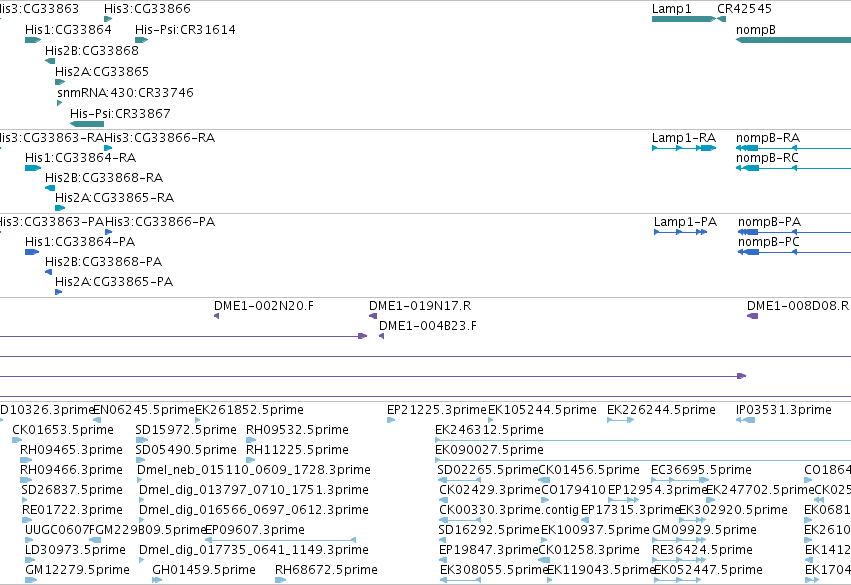Select His2B:CG33868 gene arrow

(x=50, y=61)
